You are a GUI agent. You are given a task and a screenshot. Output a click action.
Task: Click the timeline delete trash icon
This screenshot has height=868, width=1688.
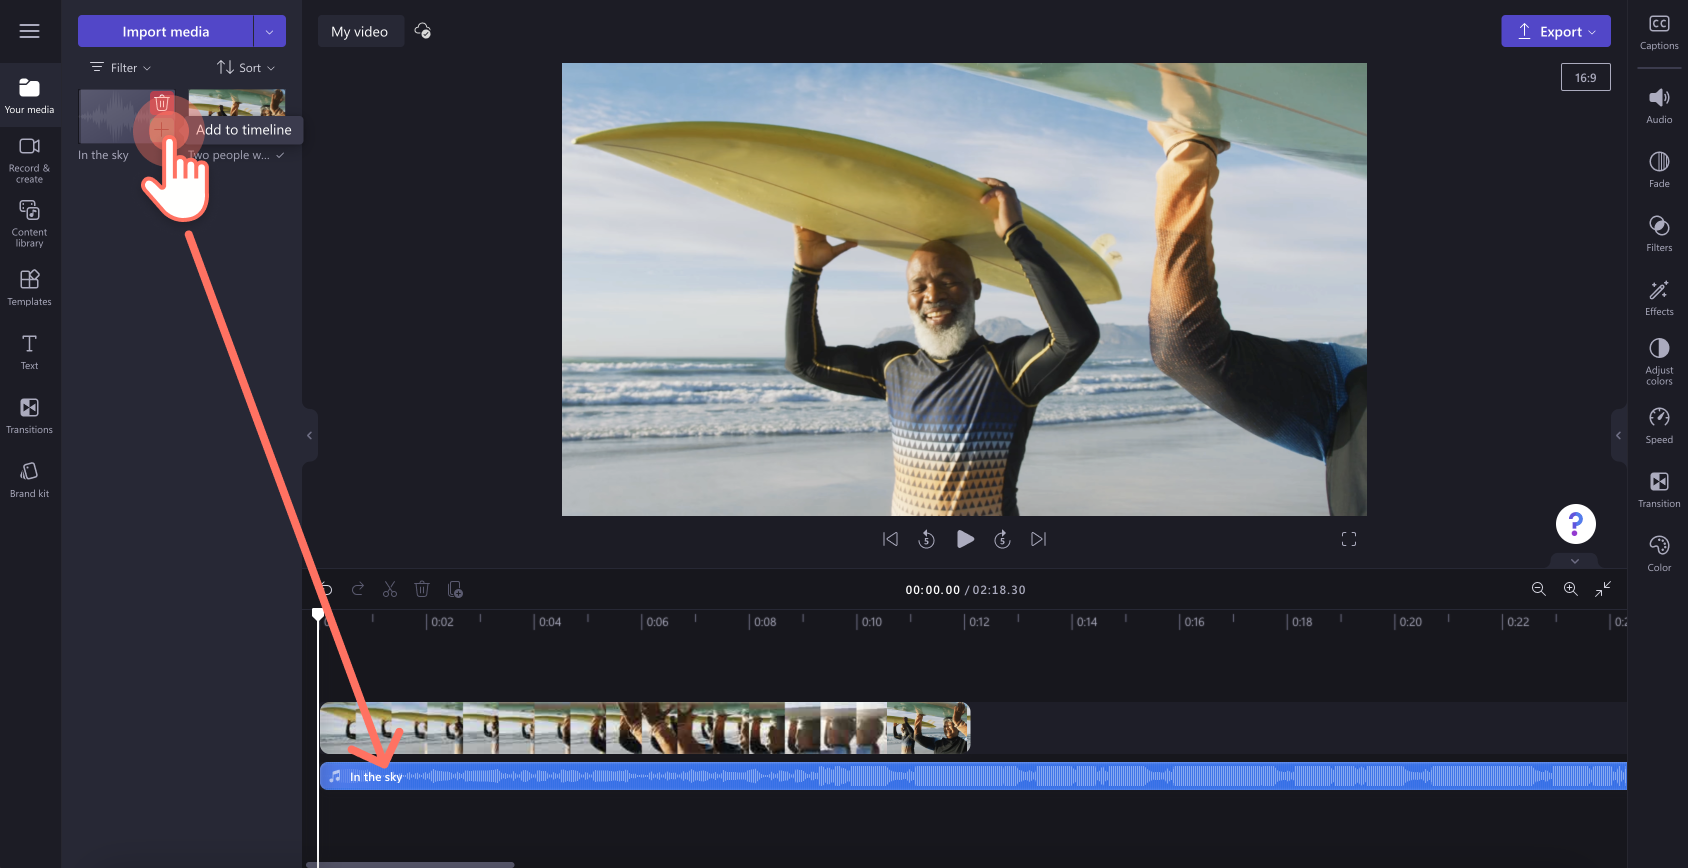(x=422, y=590)
